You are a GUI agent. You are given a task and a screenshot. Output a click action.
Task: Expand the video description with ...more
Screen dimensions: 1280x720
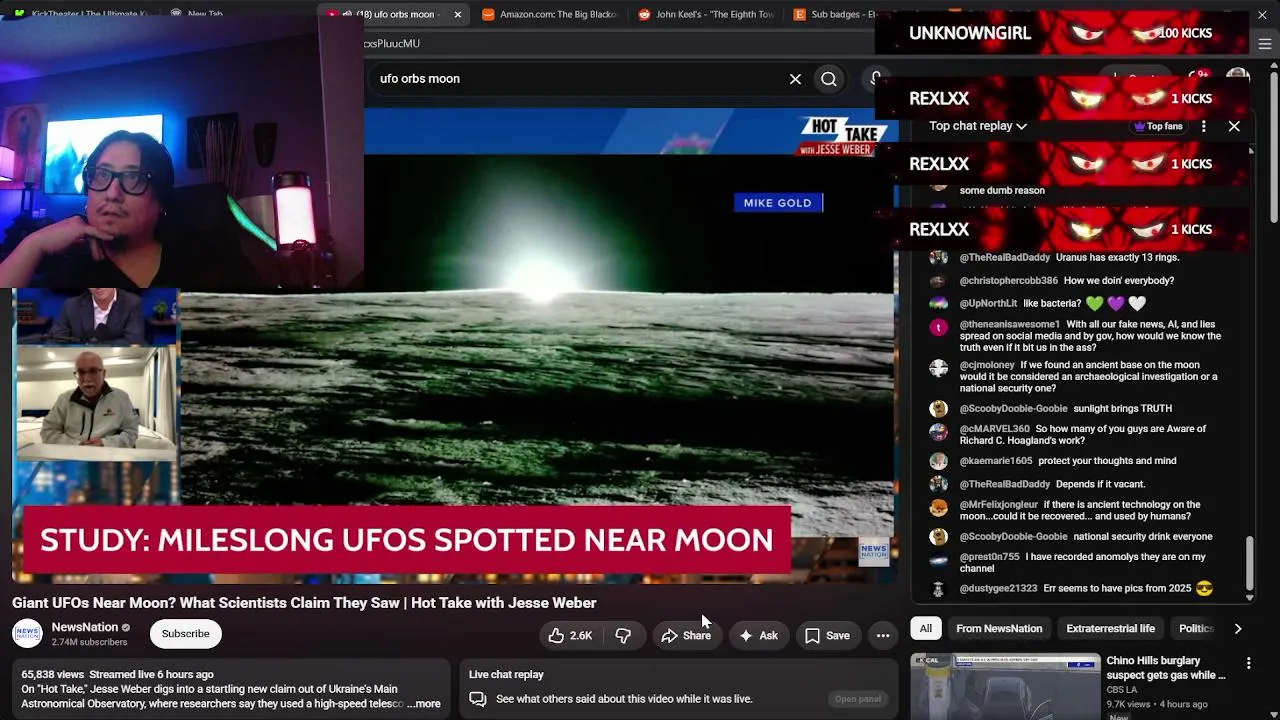(x=424, y=704)
